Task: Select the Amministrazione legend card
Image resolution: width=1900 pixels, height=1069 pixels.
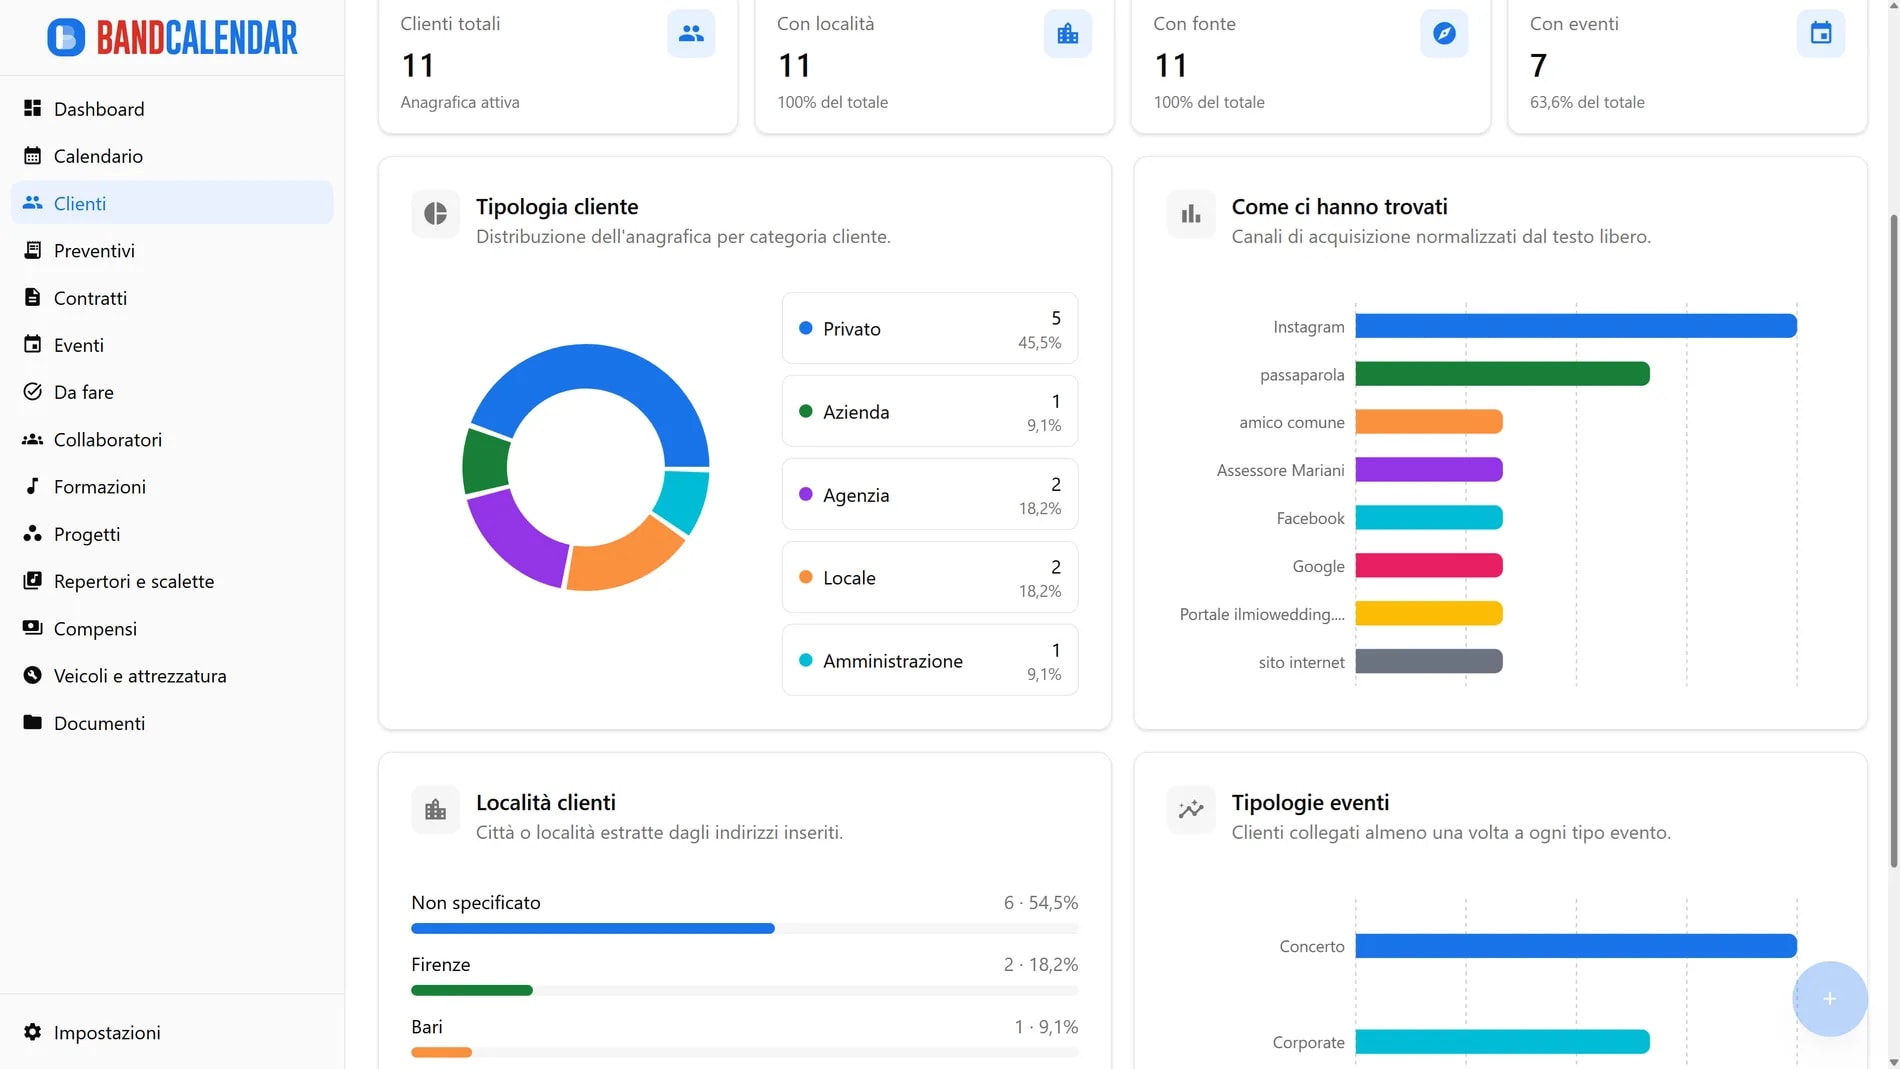Action: click(x=930, y=660)
